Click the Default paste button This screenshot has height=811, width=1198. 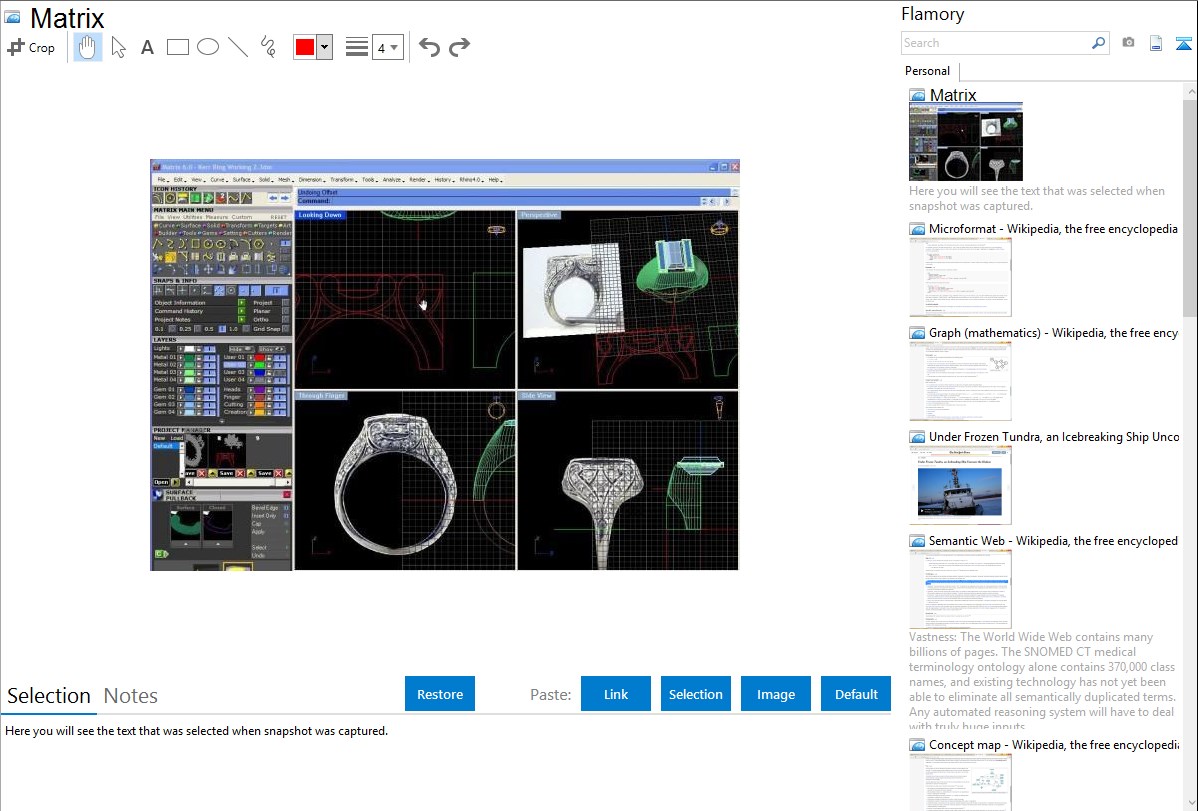(x=856, y=694)
